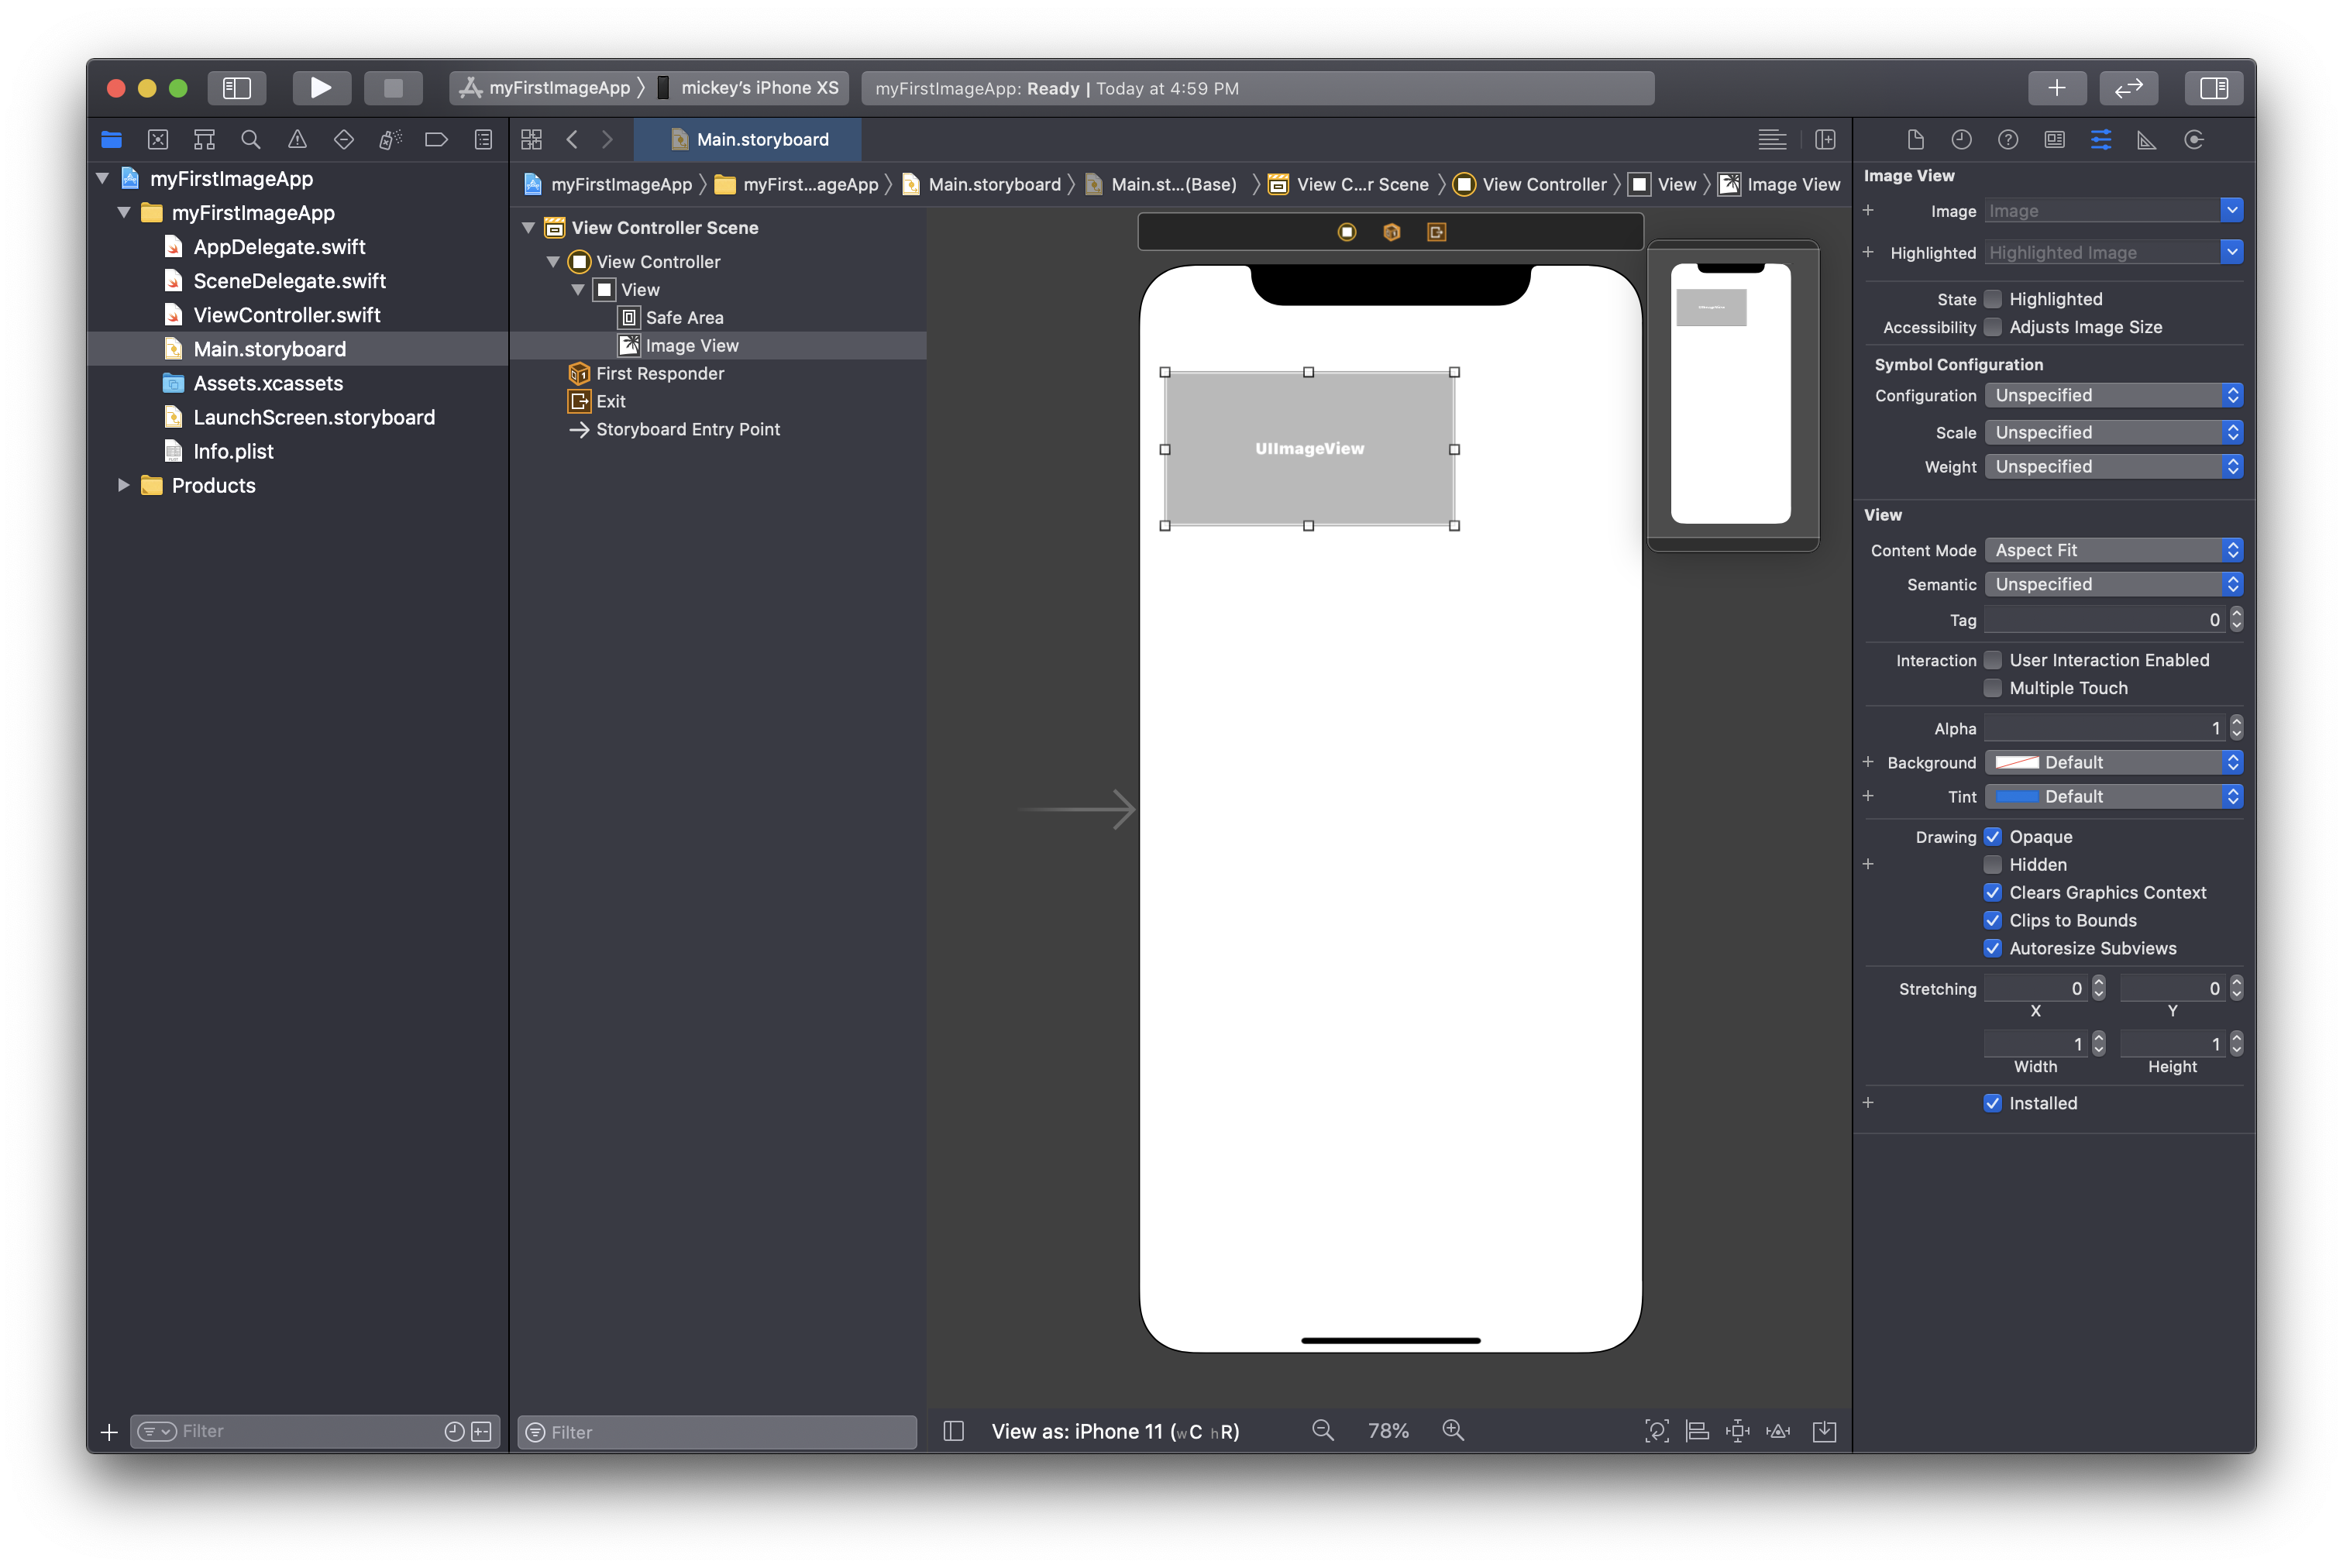
Task: Open the Source Control navigator
Action: [x=158, y=140]
